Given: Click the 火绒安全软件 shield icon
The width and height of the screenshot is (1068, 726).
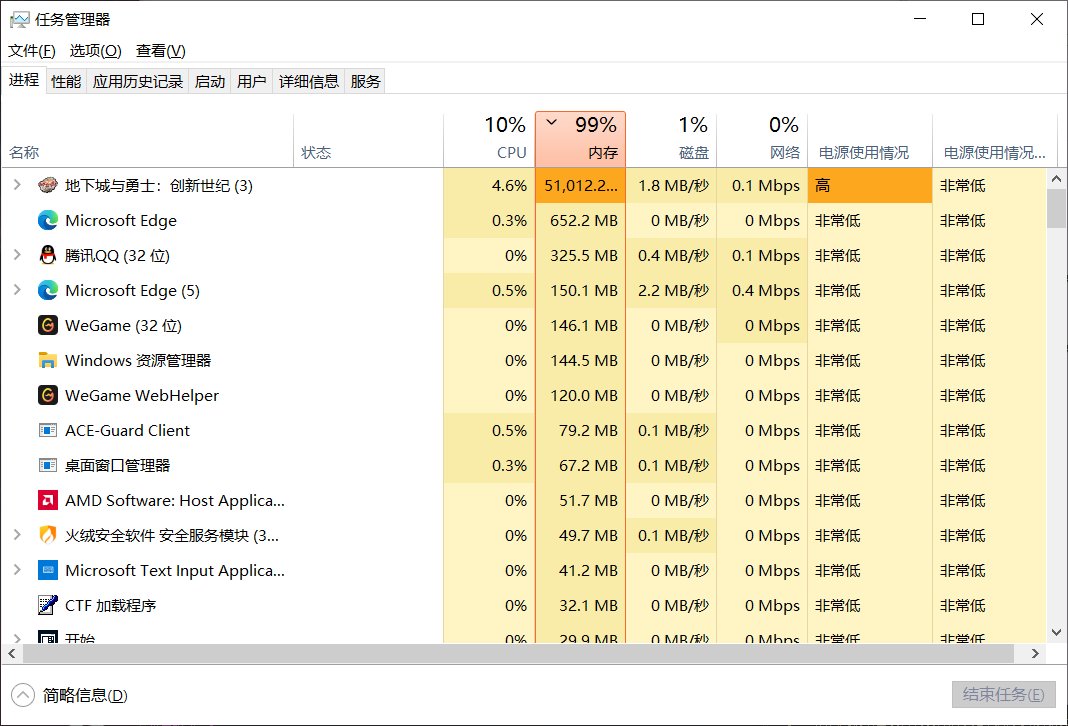Looking at the screenshot, I should (x=48, y=535).
